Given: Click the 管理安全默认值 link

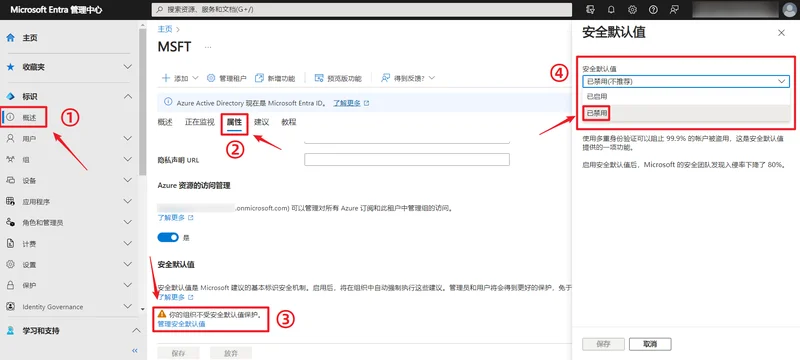Looking at the screenshot, I should tap(182, 324).
